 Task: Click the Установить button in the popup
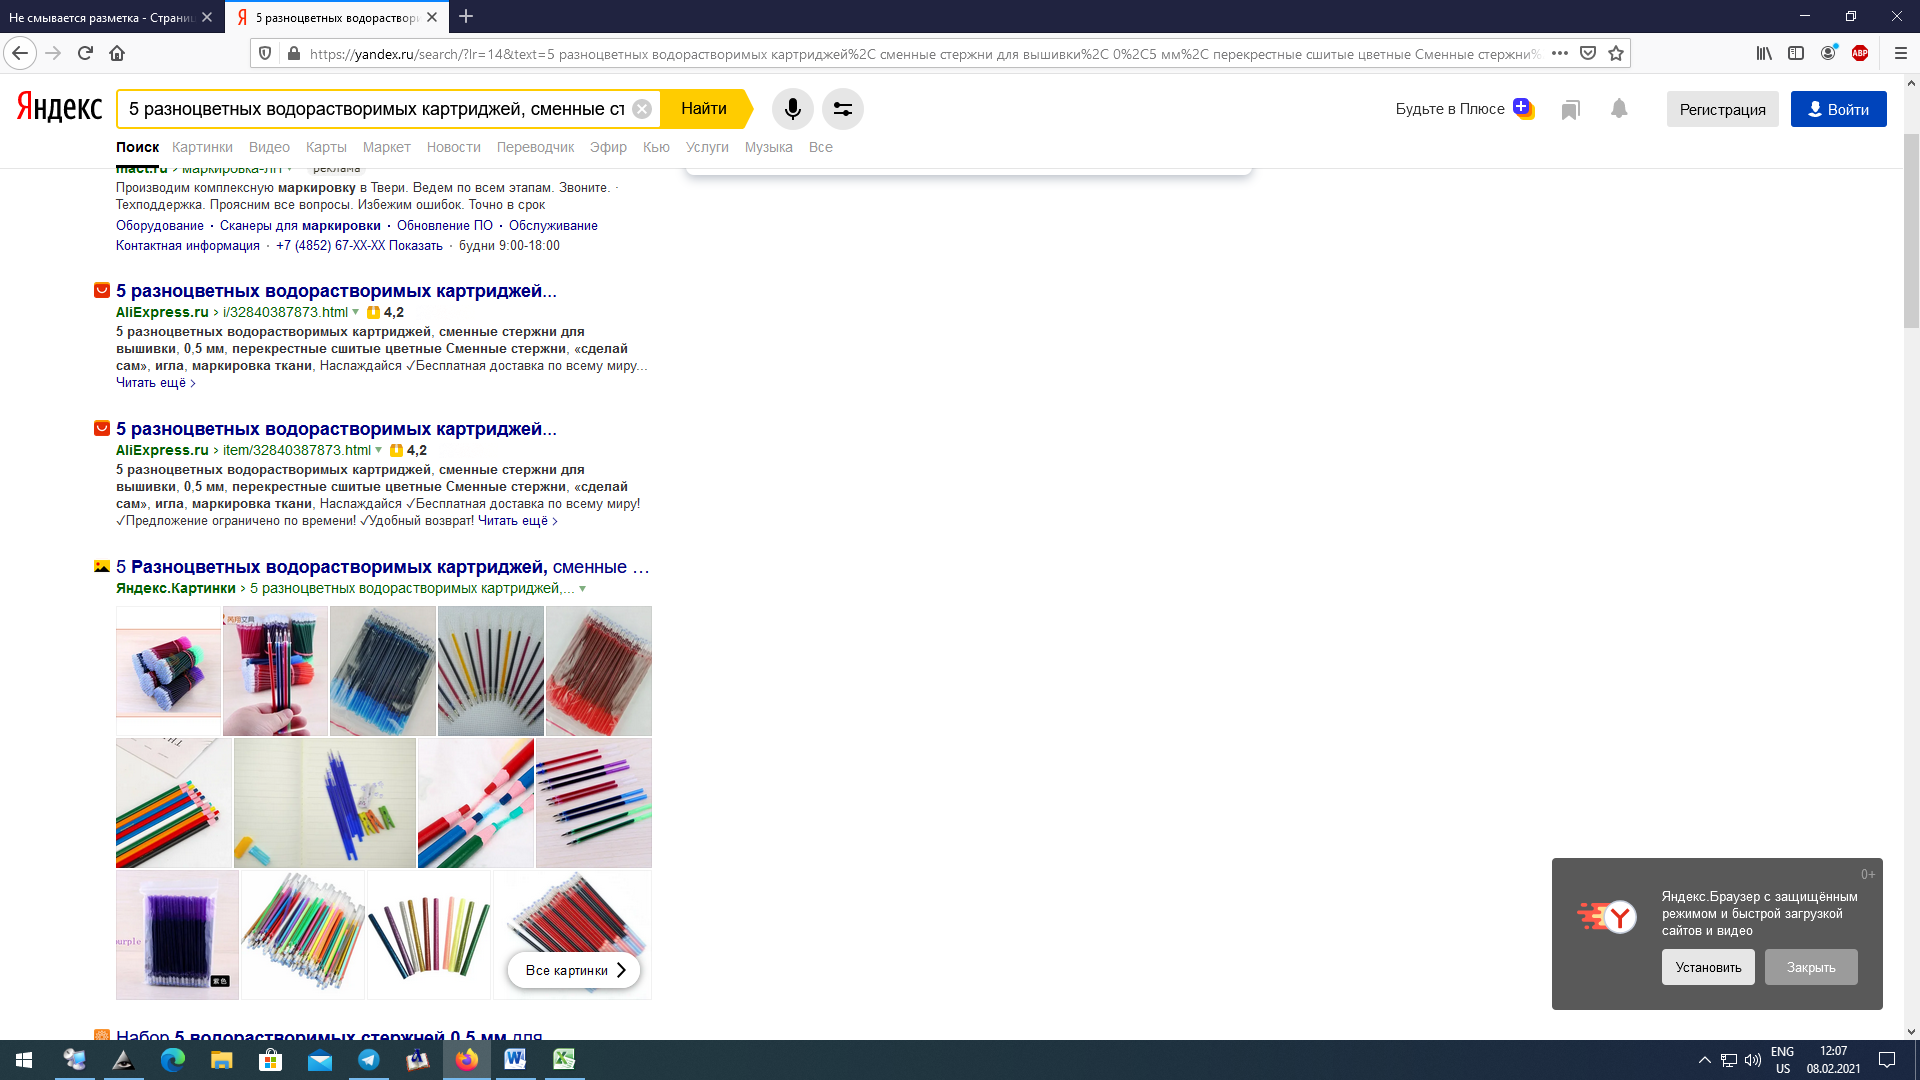[x=1708, y=967]
